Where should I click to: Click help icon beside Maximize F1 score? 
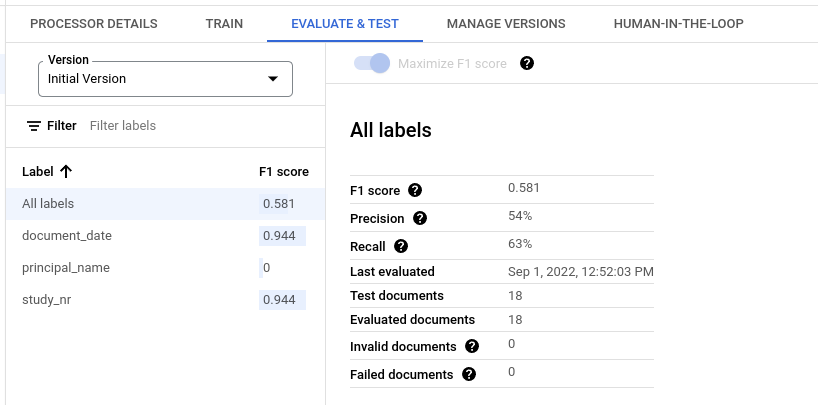click(527, 63)
